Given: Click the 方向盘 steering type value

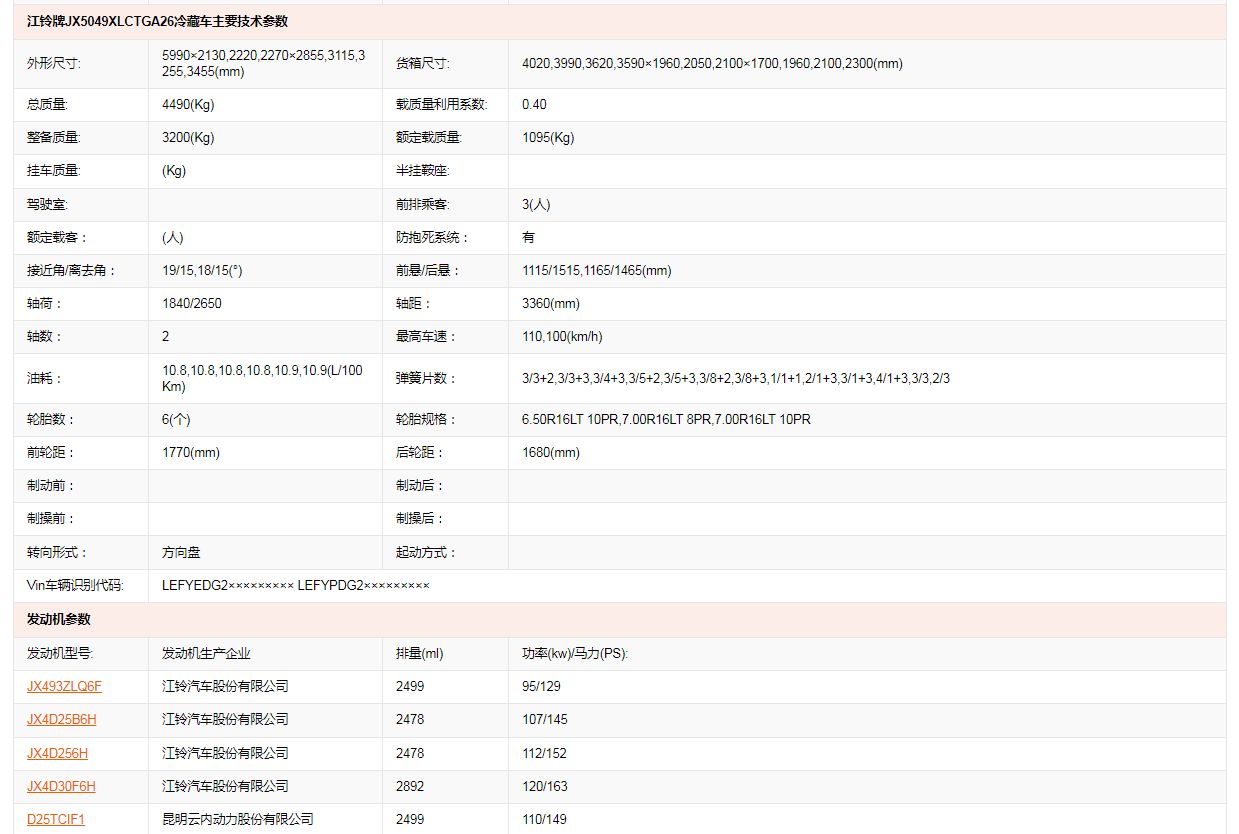Looking at the screenshot, I should [181, 552].
